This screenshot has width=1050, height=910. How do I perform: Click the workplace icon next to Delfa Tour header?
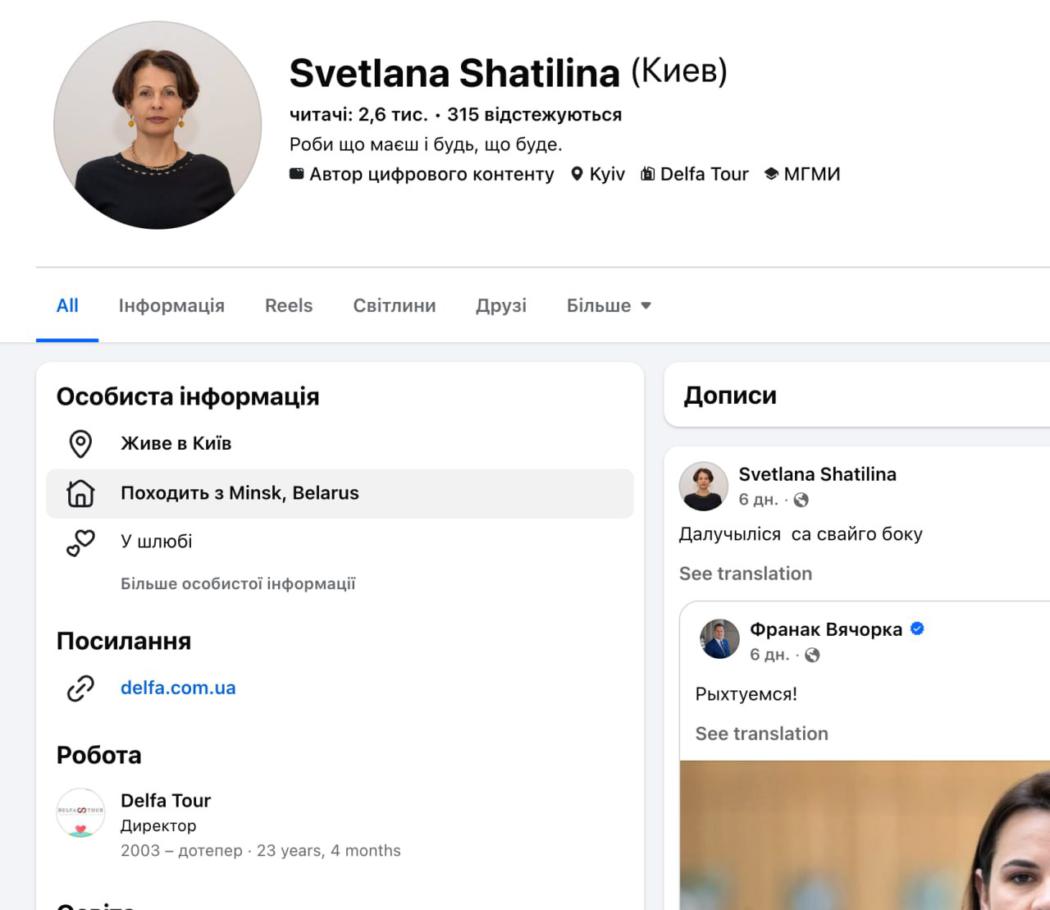coord(648,174)
